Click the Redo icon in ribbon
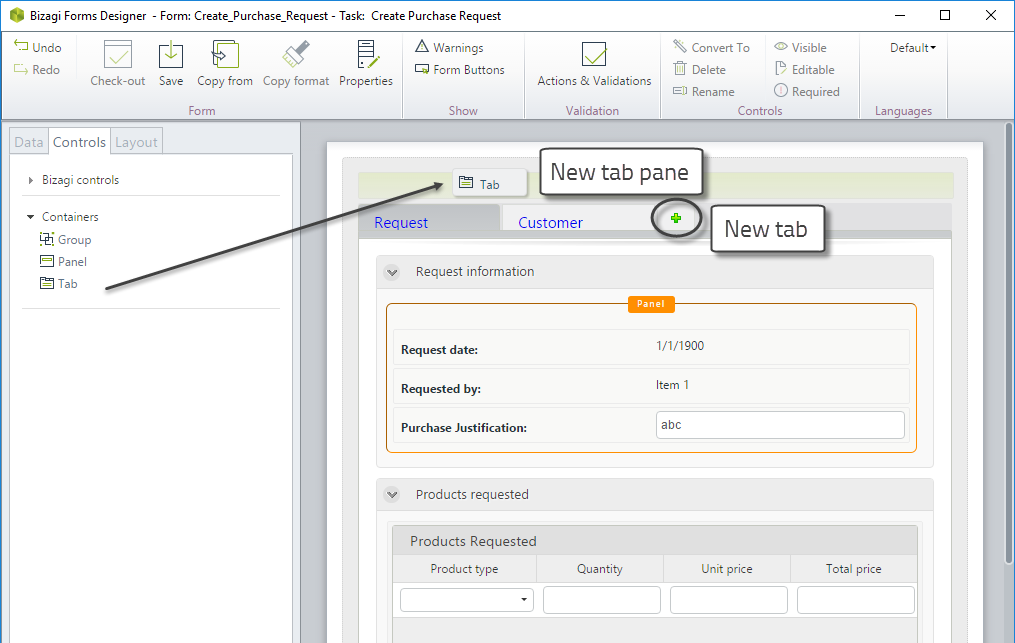Image resolution: width=1015 pixels, height=643 pixels. [x=21, y=69]
